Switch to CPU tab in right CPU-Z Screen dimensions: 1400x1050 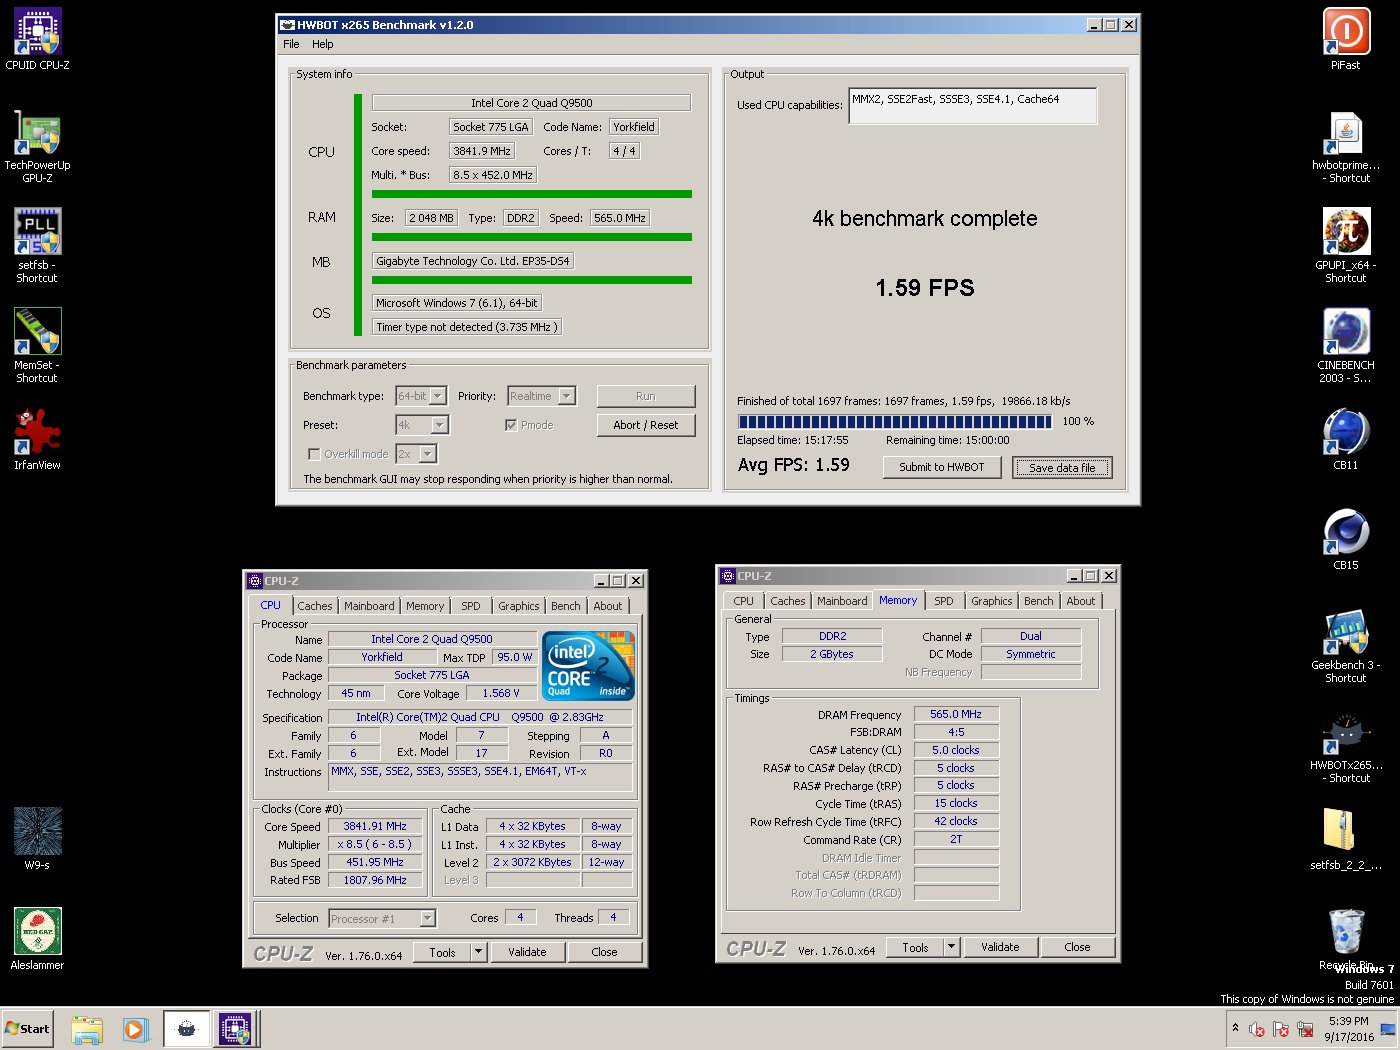[x=743, y=601]
